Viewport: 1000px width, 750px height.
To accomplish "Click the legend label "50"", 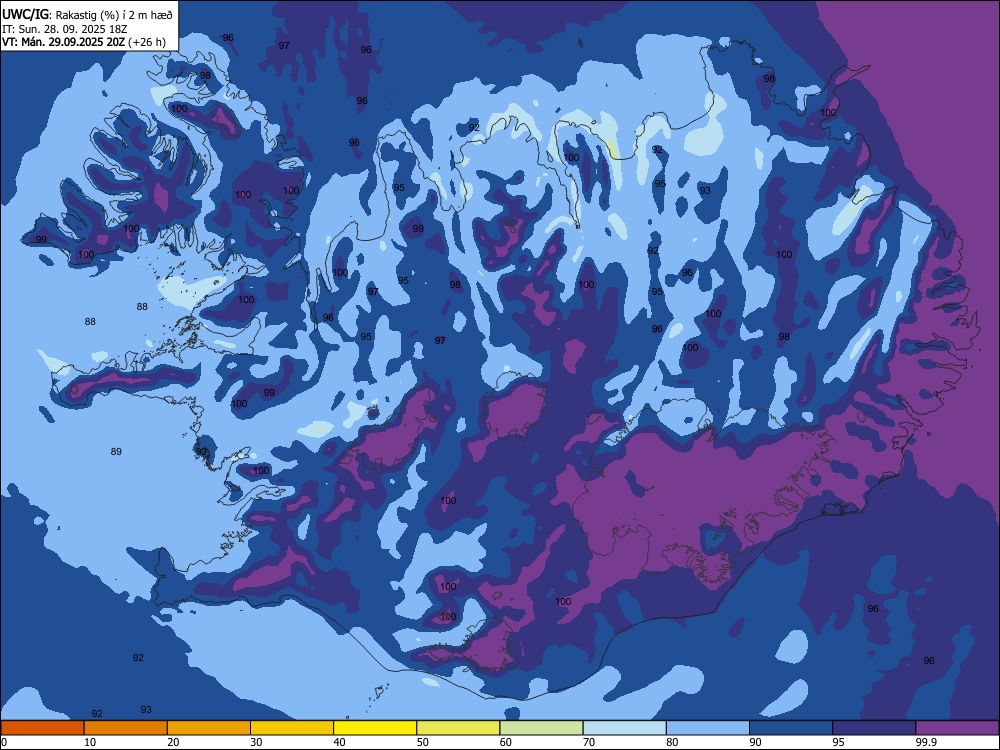I will point(423,742).
